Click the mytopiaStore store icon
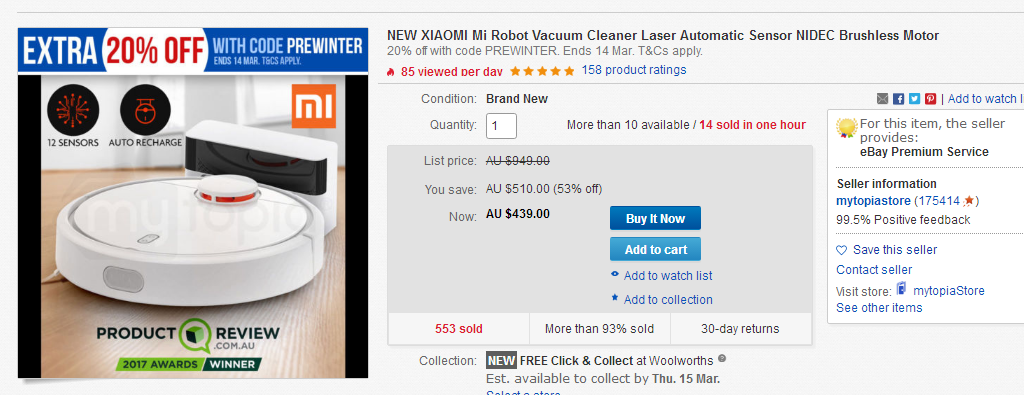The height and width of the screenshot is (395, 1024). tap(902, 289)
